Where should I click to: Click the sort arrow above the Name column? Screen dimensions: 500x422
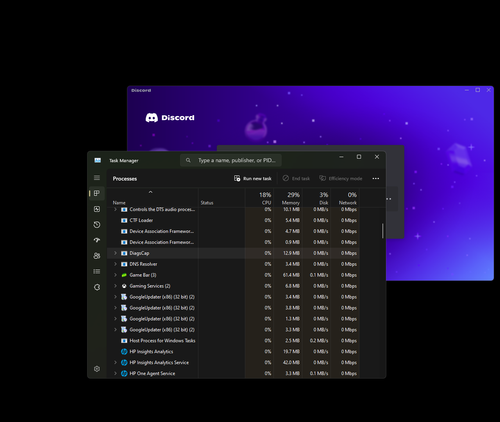tap(151, 192)
